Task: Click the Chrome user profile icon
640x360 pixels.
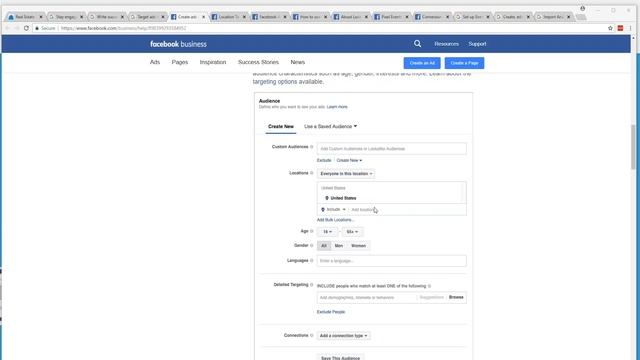Action: [582, 9]
